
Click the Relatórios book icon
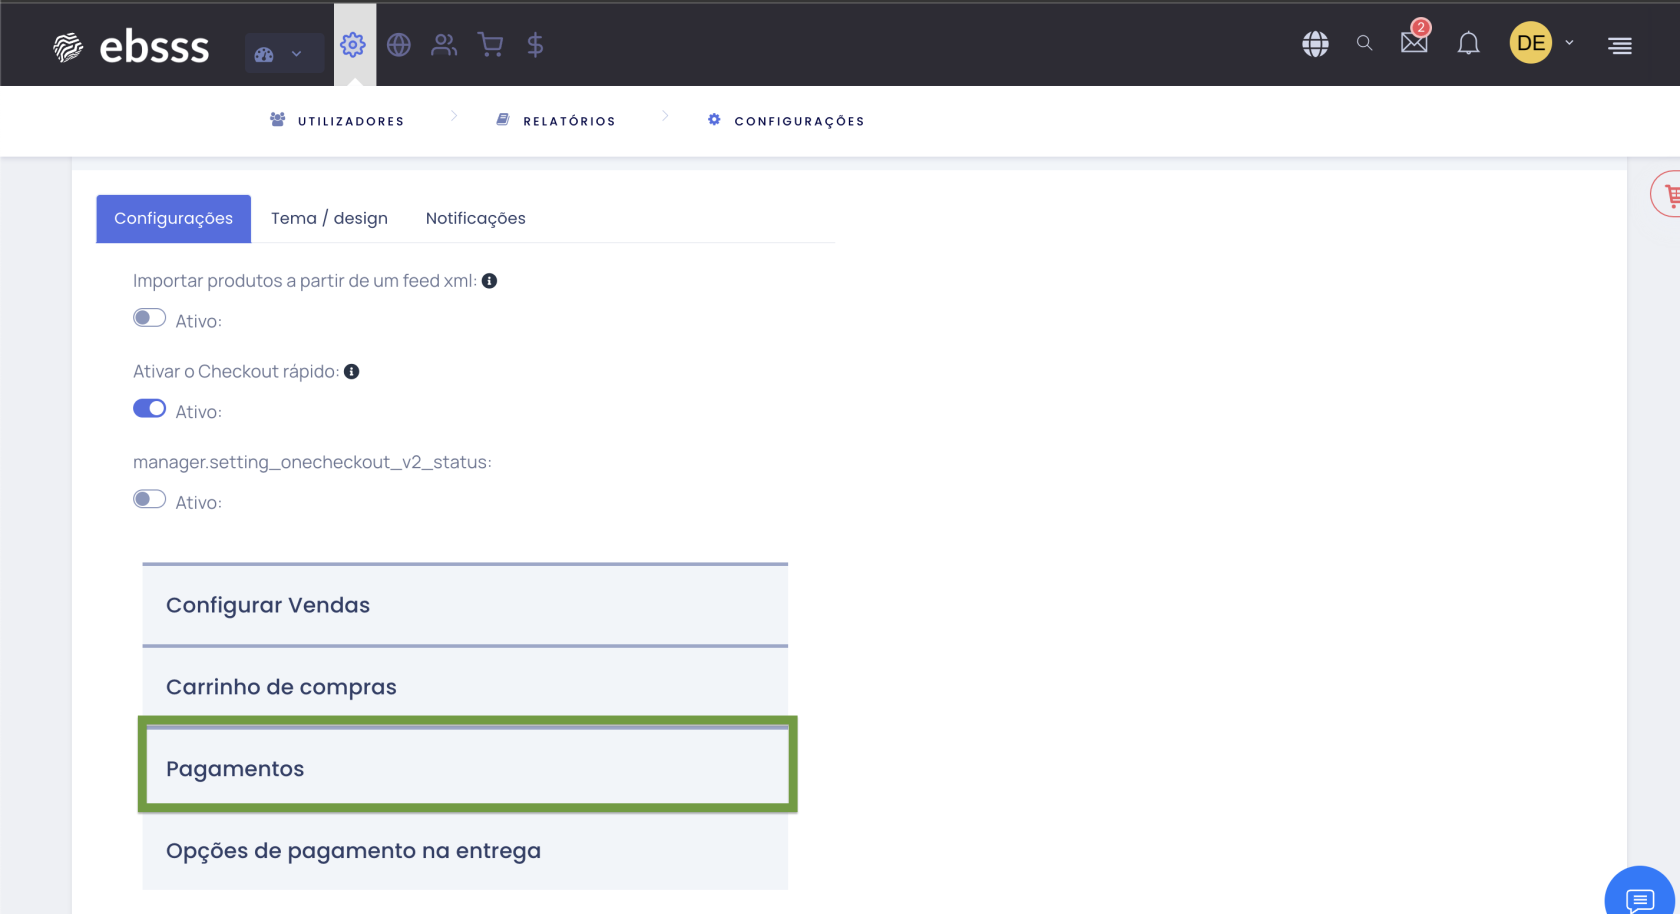coord(503,120)
